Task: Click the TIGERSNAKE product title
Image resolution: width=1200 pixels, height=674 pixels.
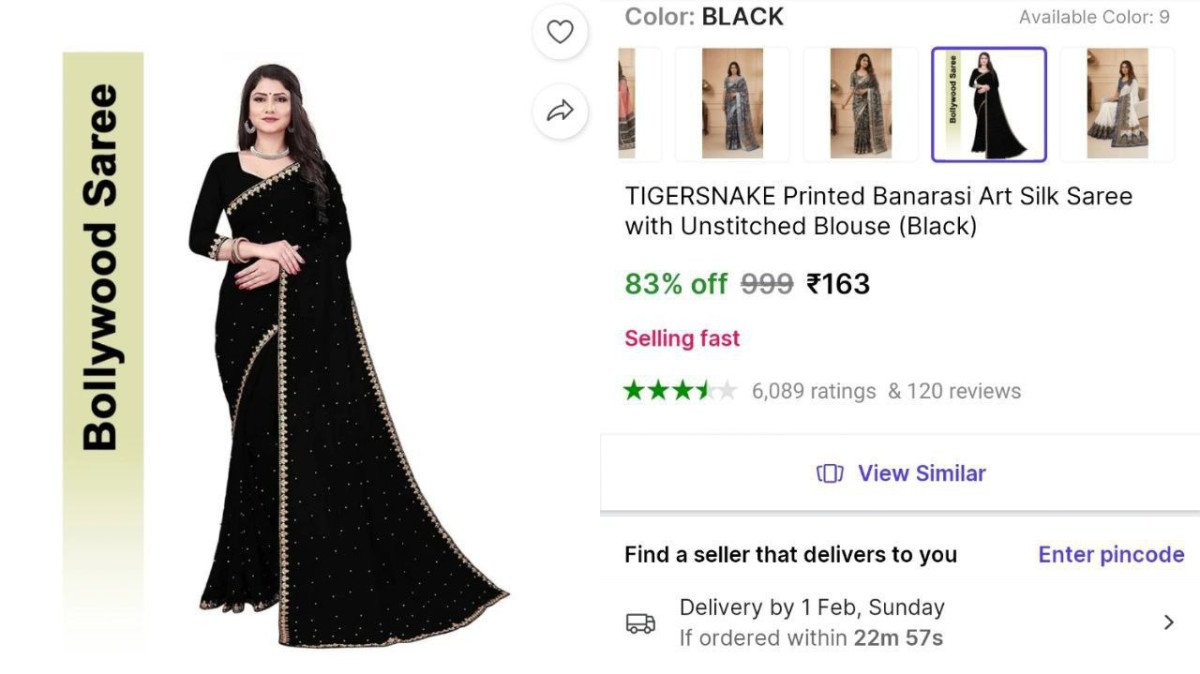Action: (x=878, y=210)
